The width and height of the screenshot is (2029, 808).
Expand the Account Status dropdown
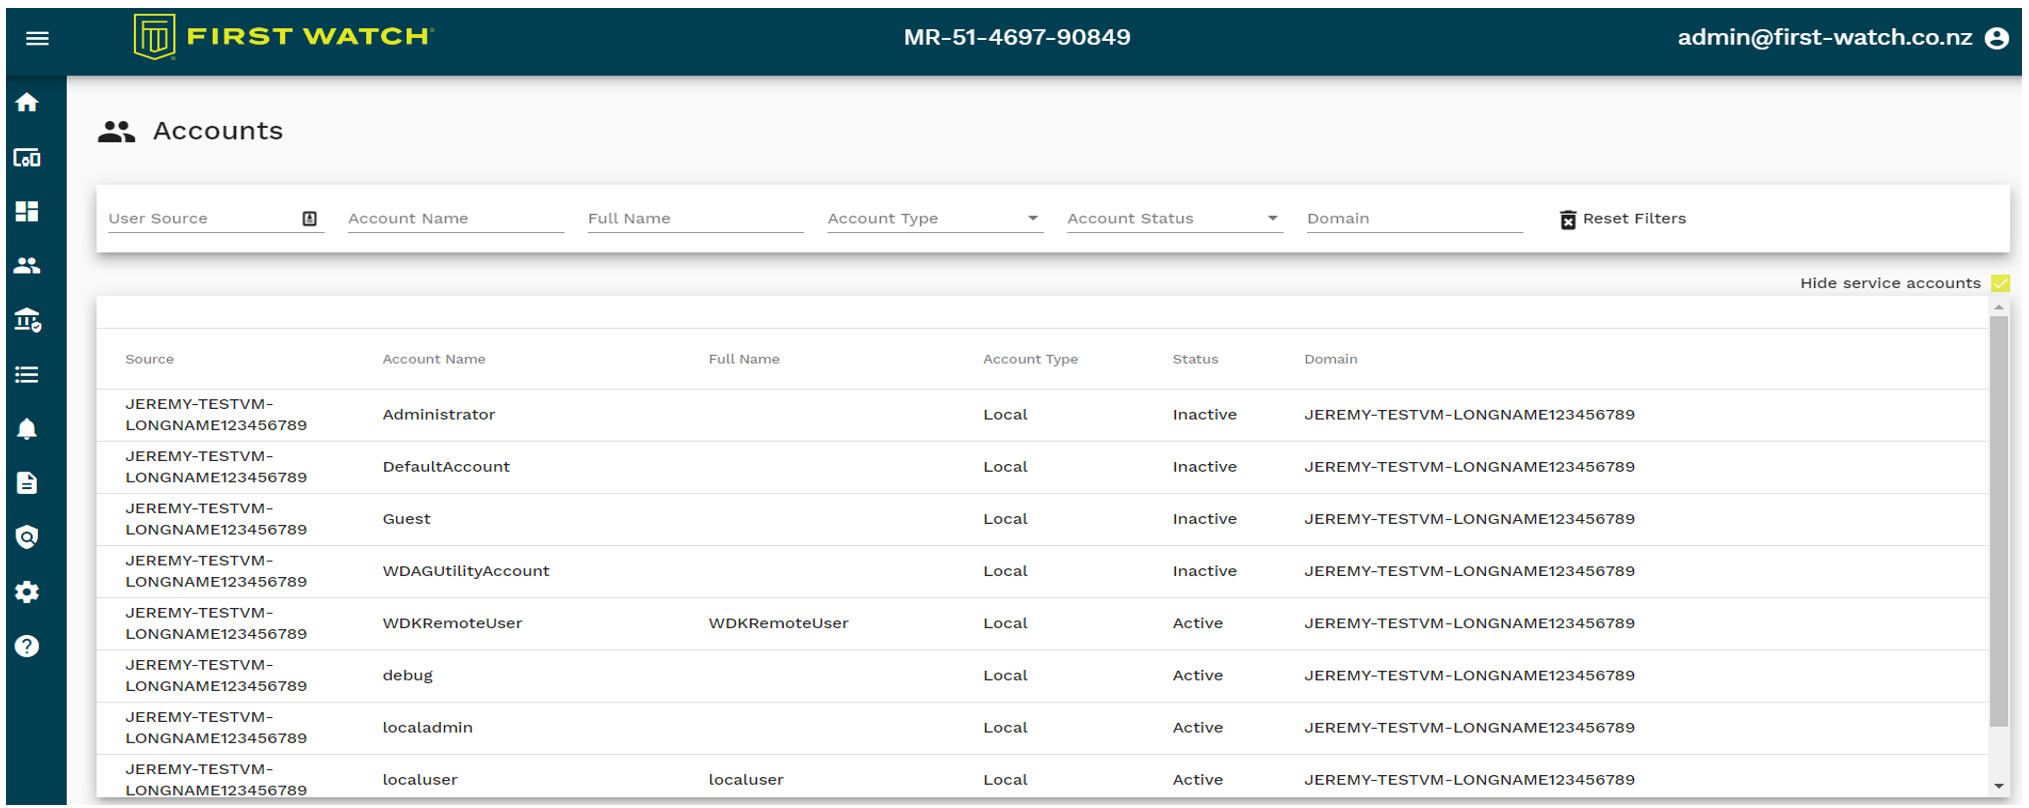point(1272,218)
